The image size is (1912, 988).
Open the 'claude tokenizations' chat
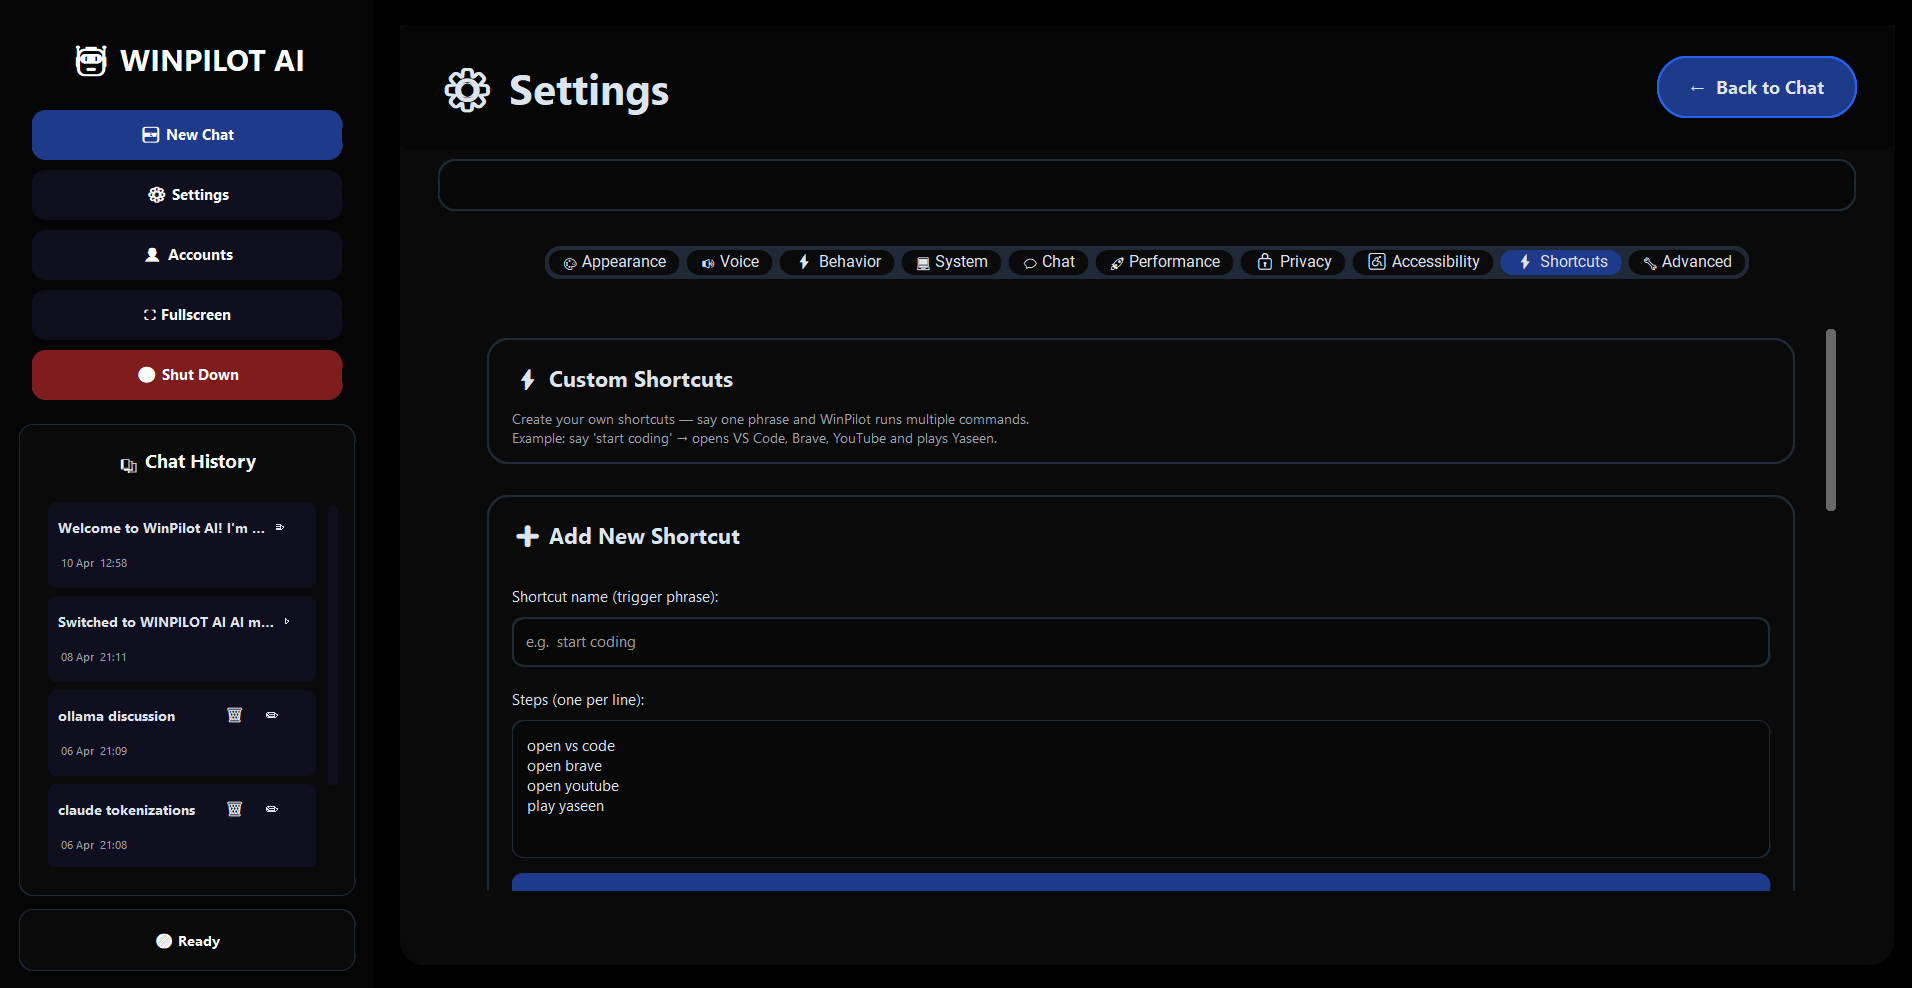click(x=182, y=826)
